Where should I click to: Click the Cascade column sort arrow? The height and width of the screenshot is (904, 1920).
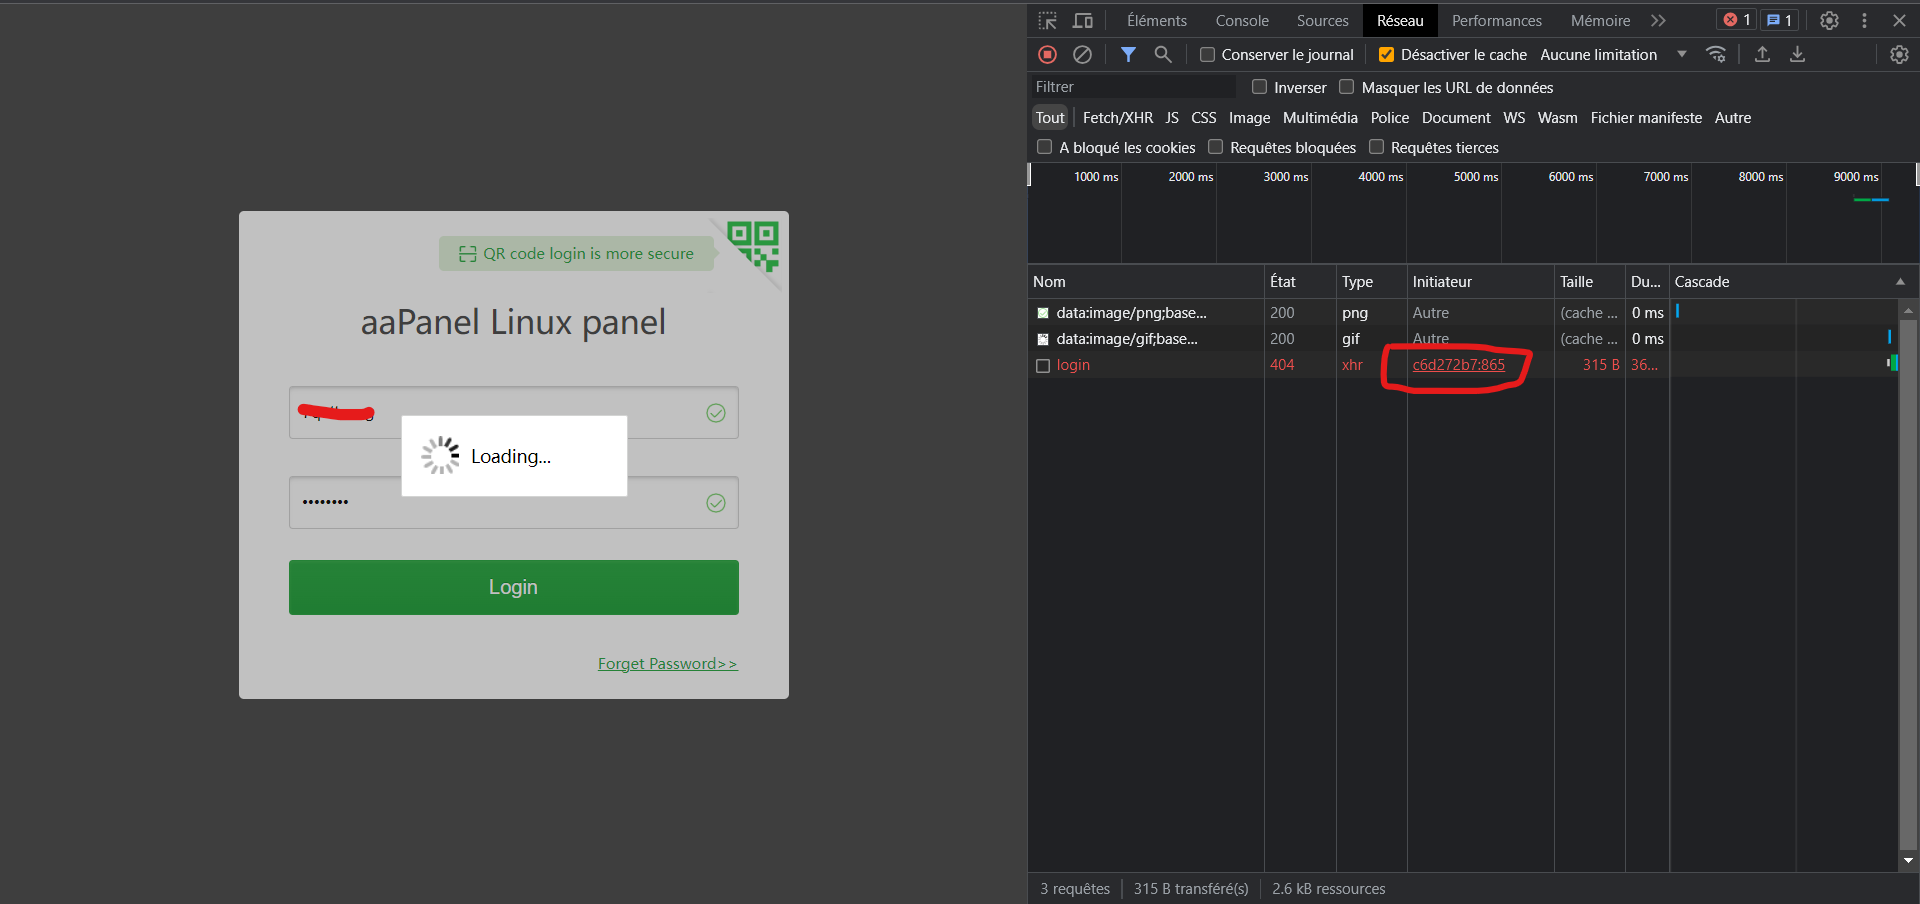pos(1900,282)
